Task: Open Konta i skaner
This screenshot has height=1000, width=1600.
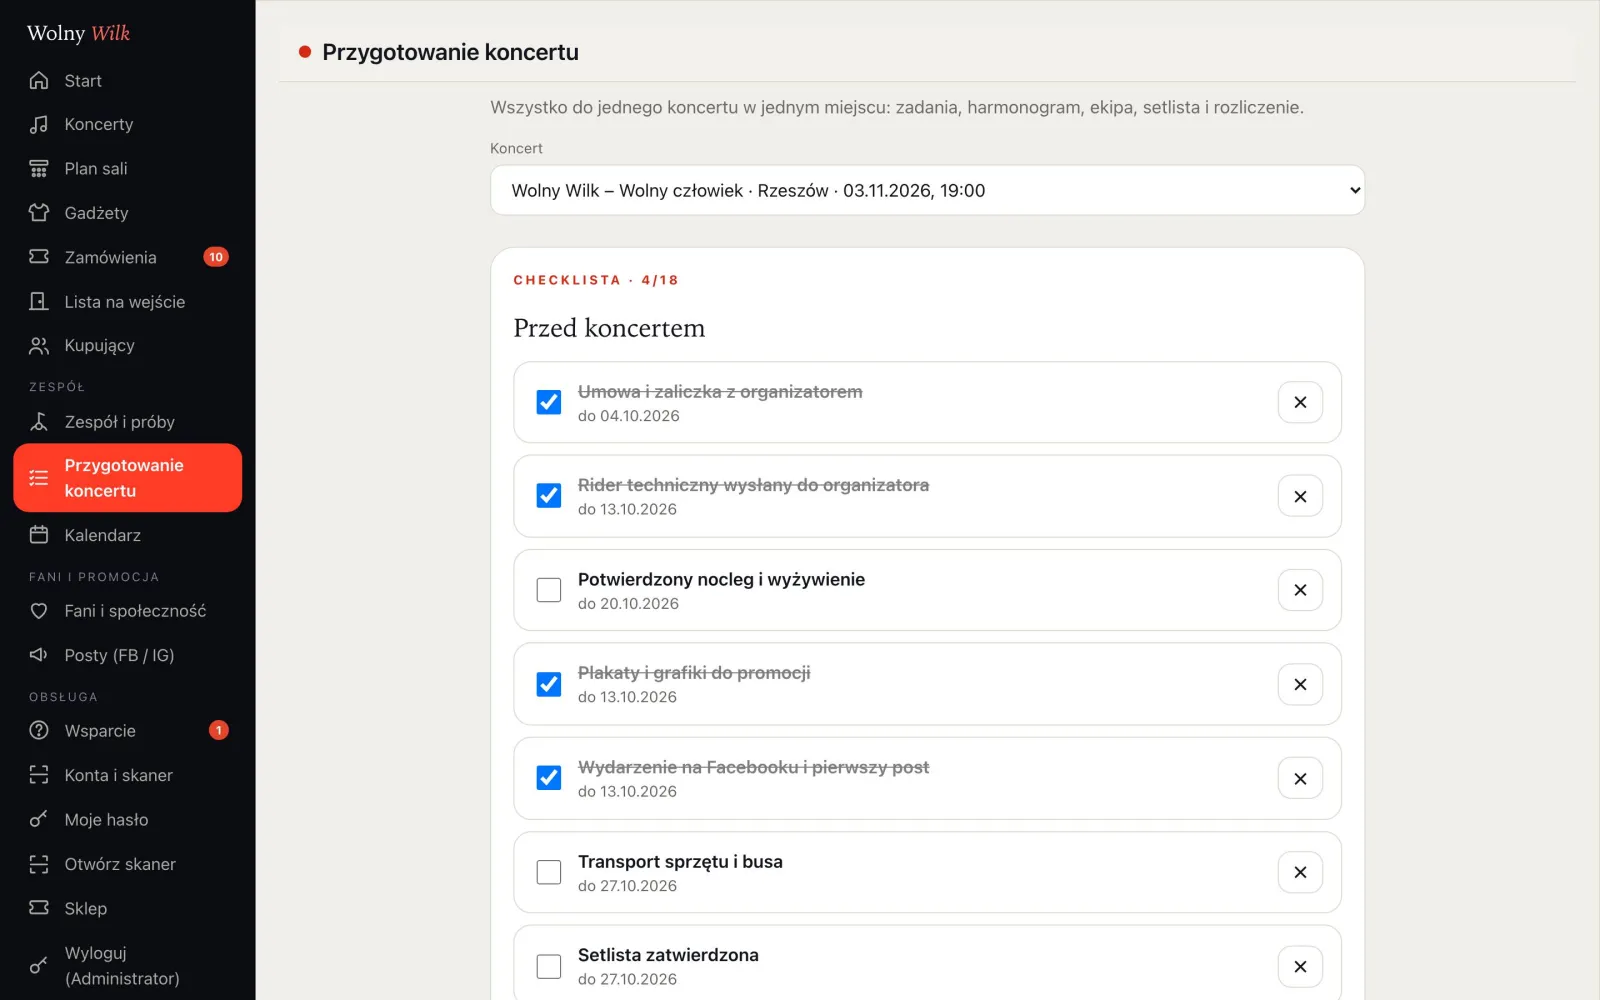Action: [127, 774]
